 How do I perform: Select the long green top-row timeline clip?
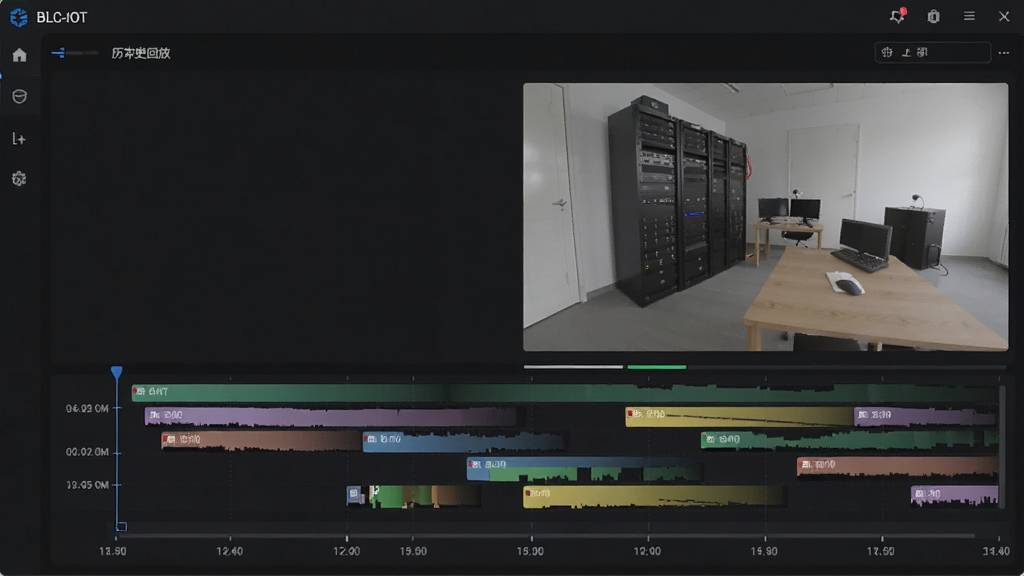[565, 392]
